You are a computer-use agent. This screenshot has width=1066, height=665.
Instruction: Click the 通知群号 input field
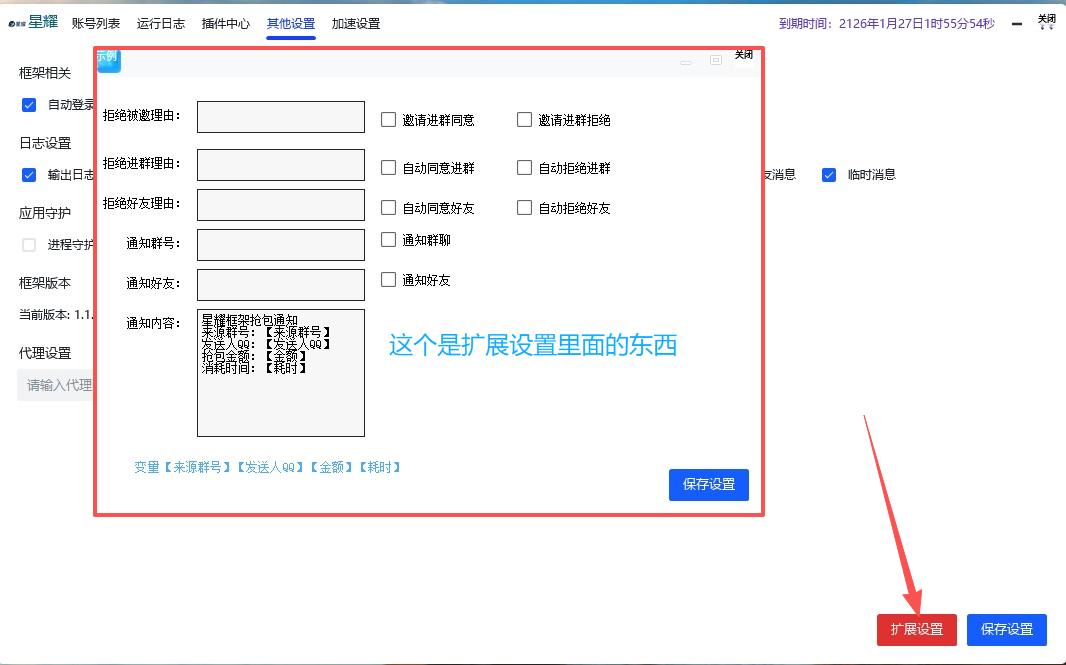[x=280, y=245]
